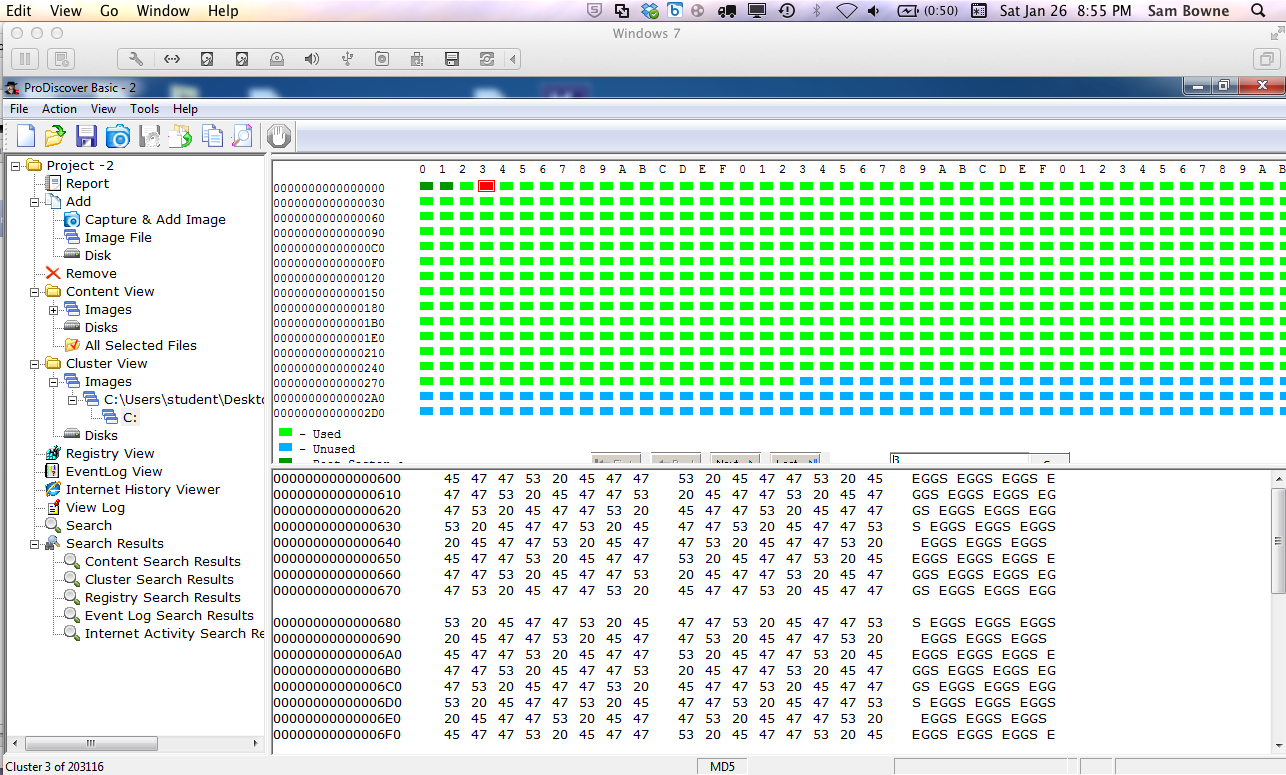Screen dimensions: 1286x775
Task: Open the Tools menu
Action: [x=144, y=109]
